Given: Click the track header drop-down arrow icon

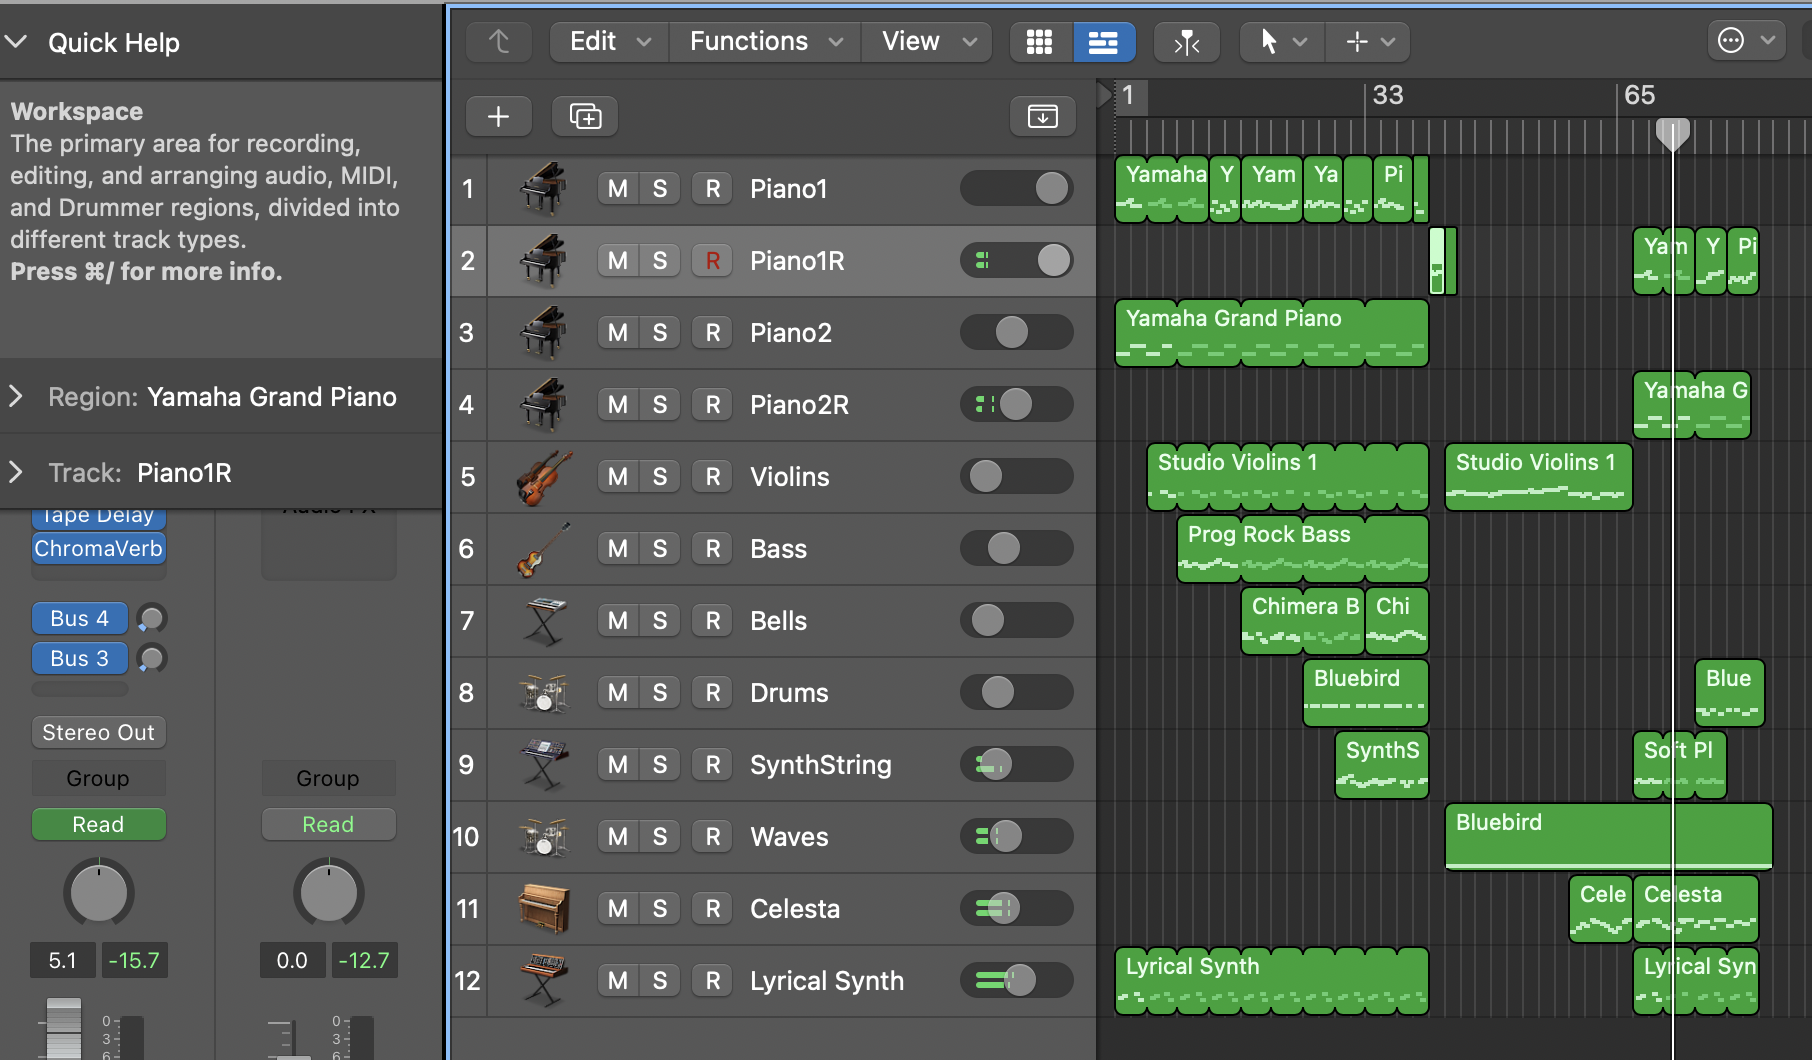Looking at the screenshot, I should (x=1042, y=116).
